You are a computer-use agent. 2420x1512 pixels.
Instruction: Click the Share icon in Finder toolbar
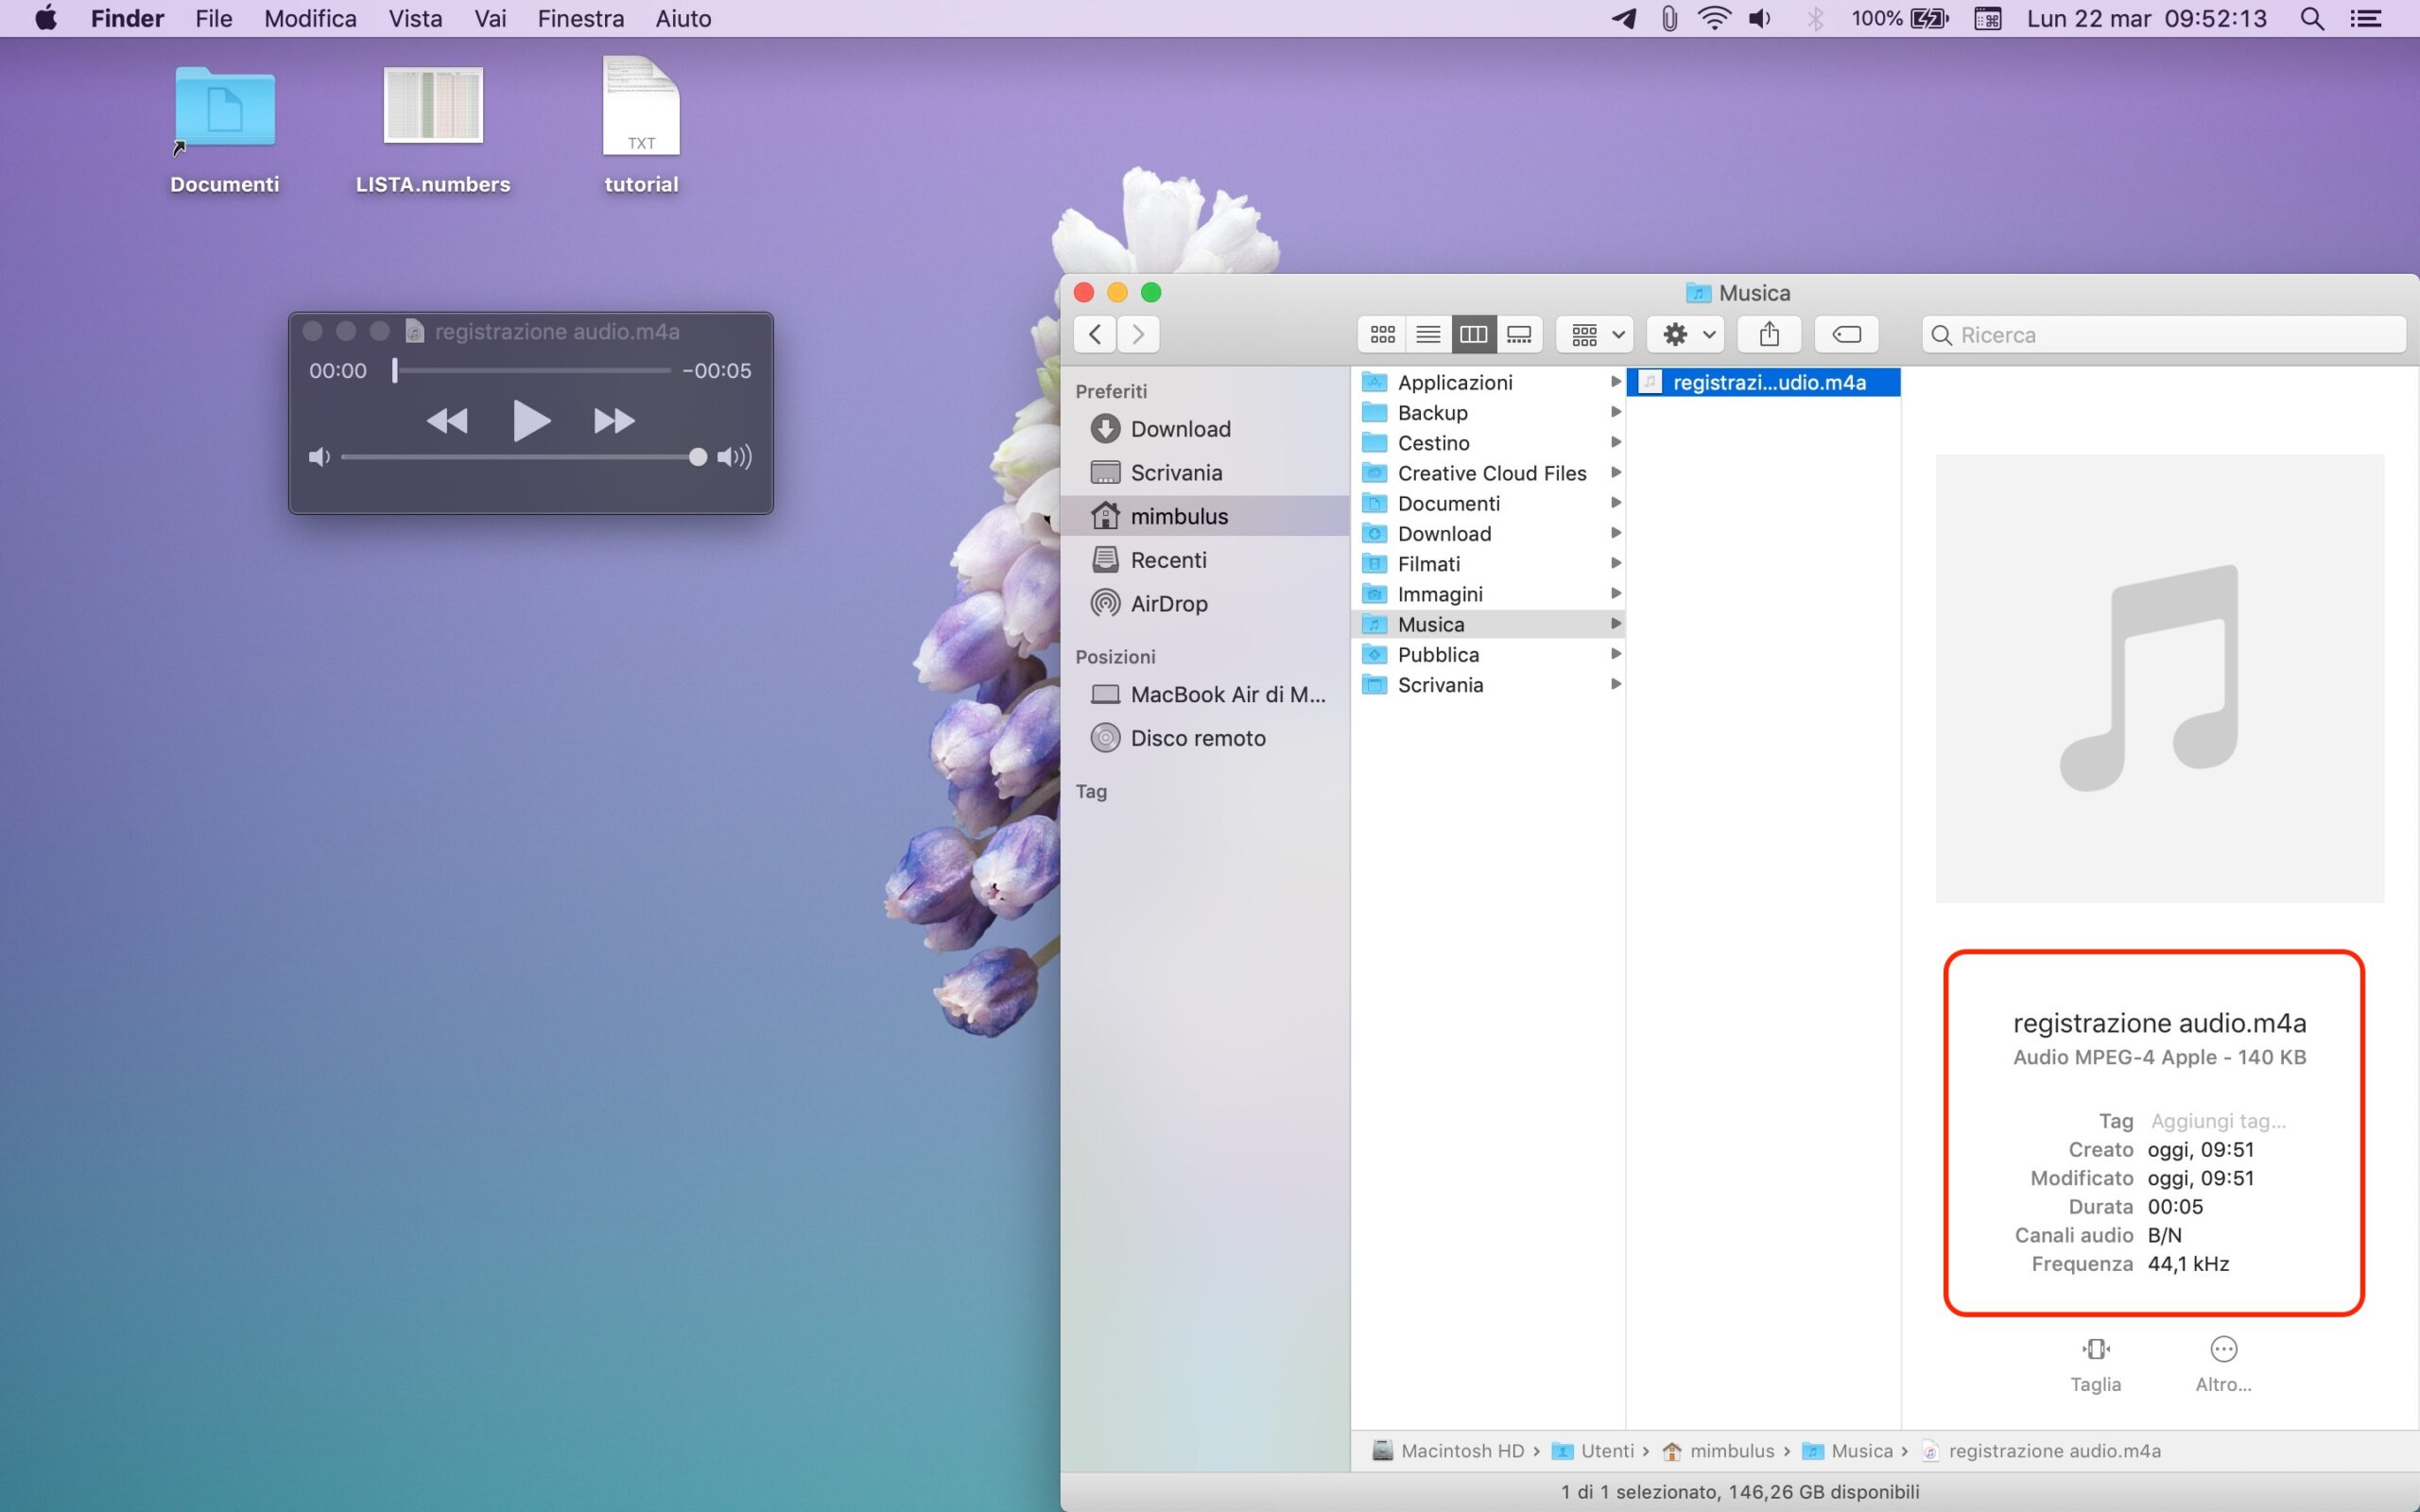1768,334
